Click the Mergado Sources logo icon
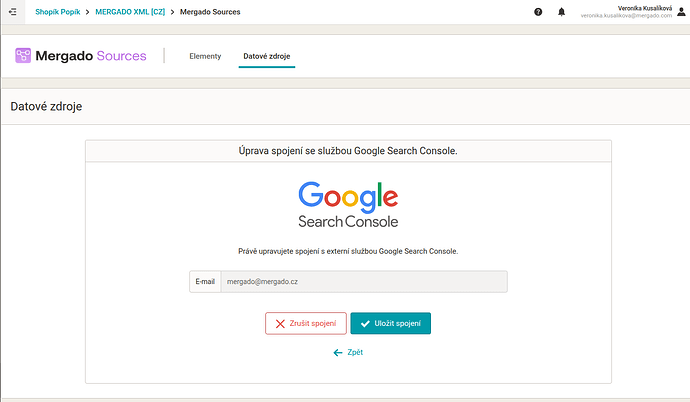Screen dimensions: 690x402 (x=23, y=55)
